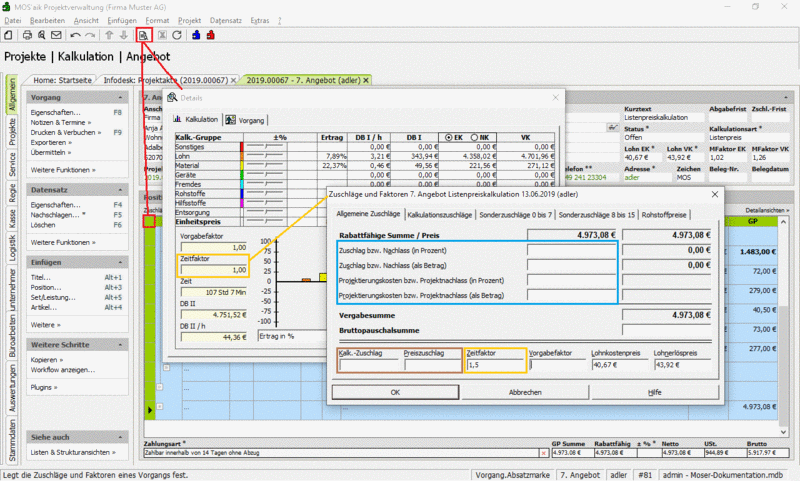Image resolution: width=800 pixels, height=481 pixels.
Task: Clear the Zahlungsart field with red X
Action: tap(544, 453)
